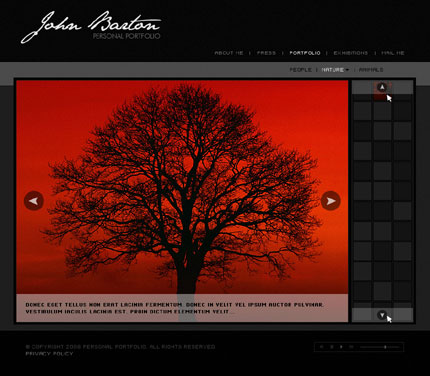The width and height of the screenshot is (430, 376).
Task: Click the John Barton logo
Action: 91,27
